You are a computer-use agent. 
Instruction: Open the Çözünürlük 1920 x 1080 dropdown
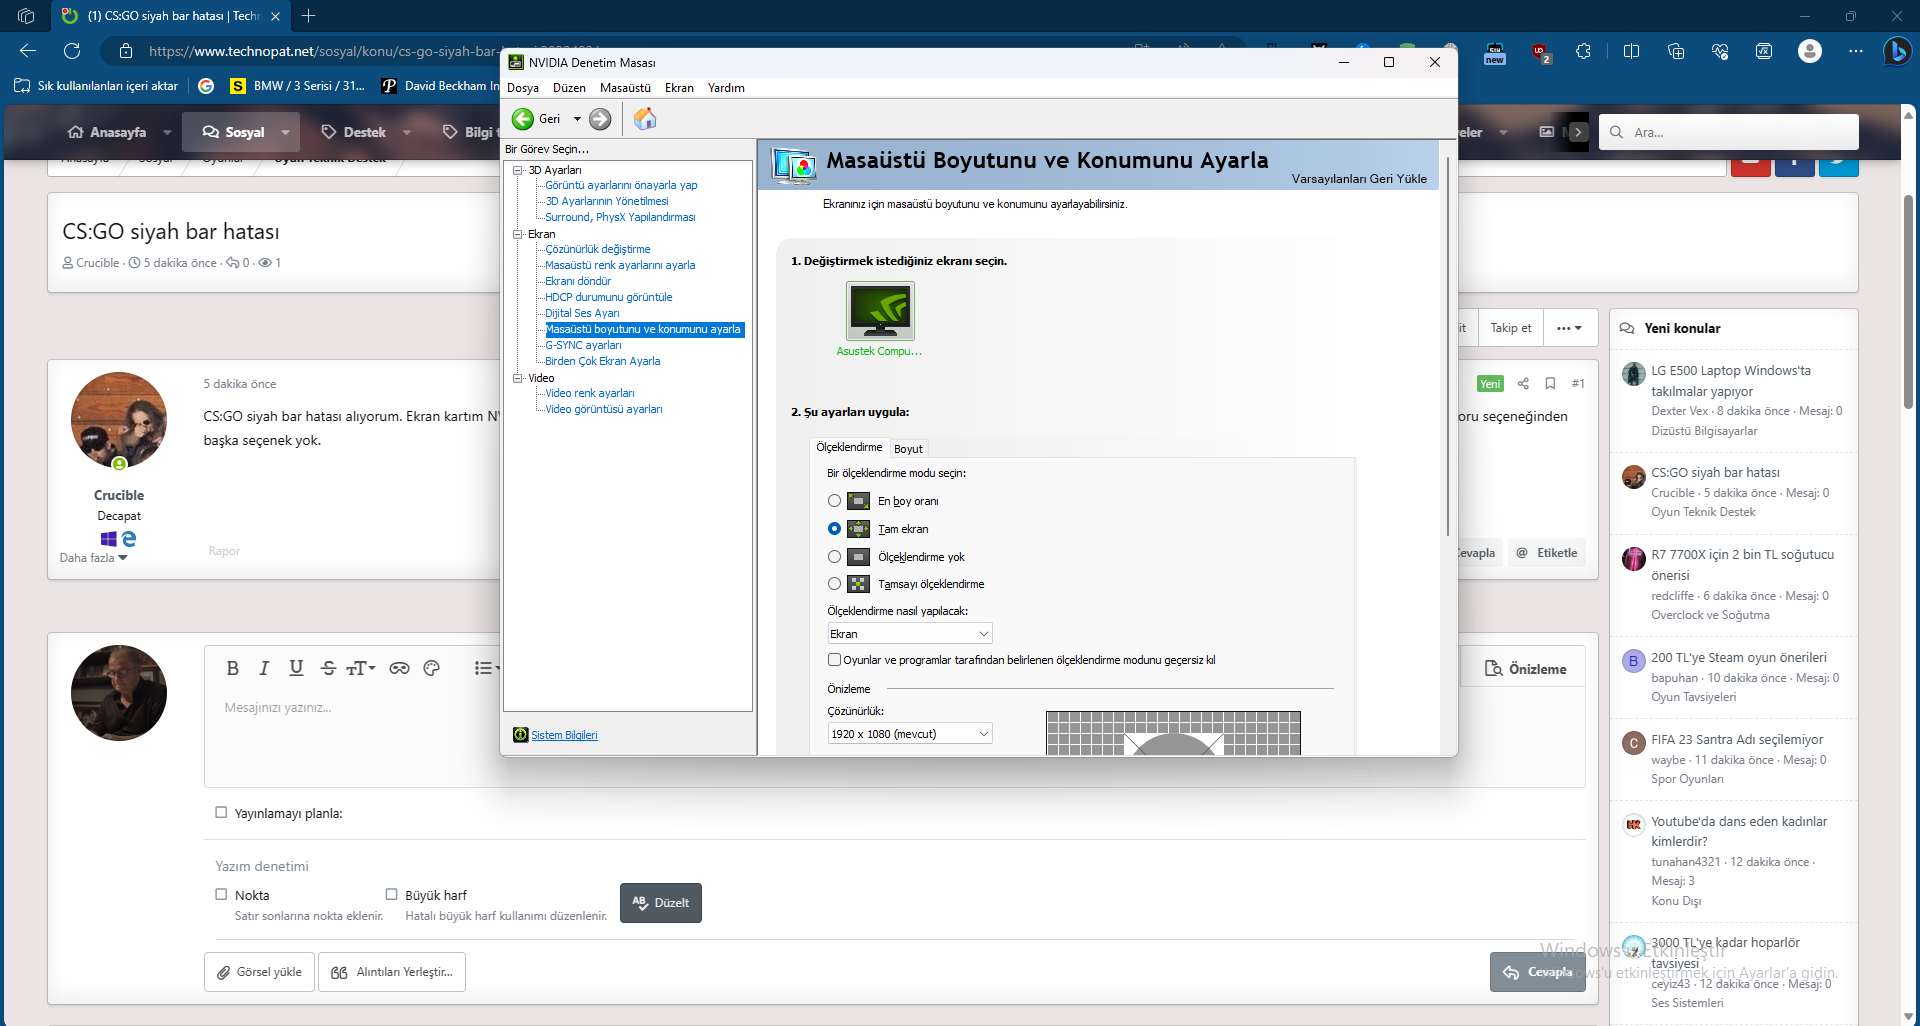click(909, 734)
